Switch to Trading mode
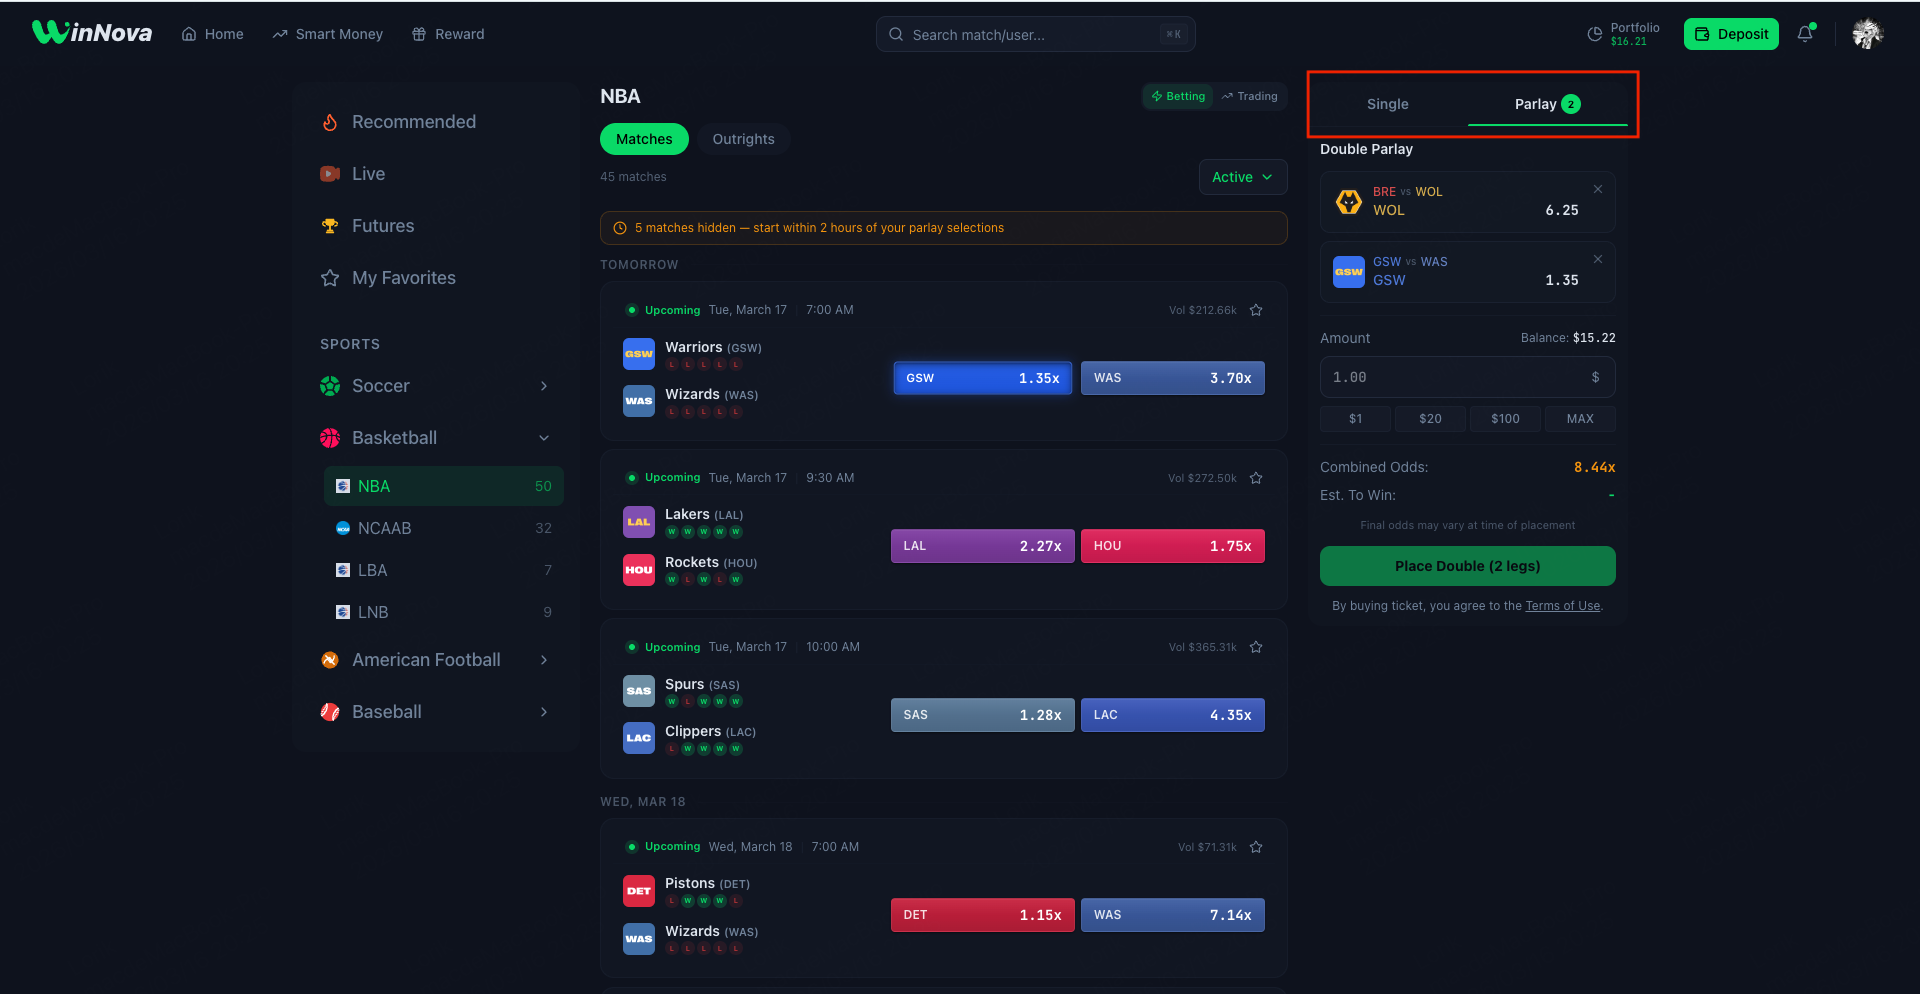The height and width of the screenshot is (994, 1920). pos(1250,96)
